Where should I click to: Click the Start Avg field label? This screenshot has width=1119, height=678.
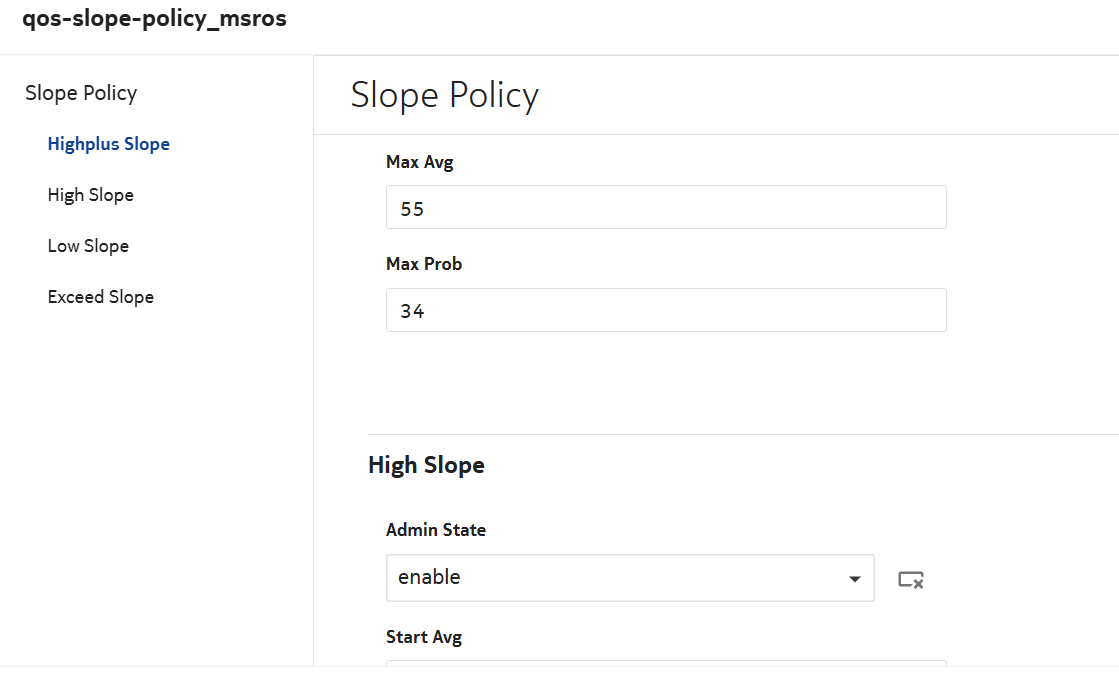tap(424, 637)
